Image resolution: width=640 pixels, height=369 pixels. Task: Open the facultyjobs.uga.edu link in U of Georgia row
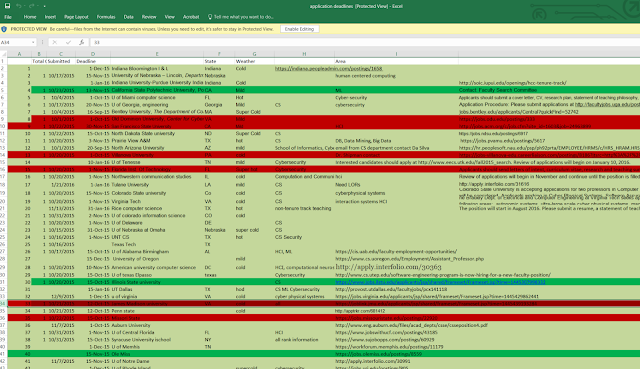(607, 104)
